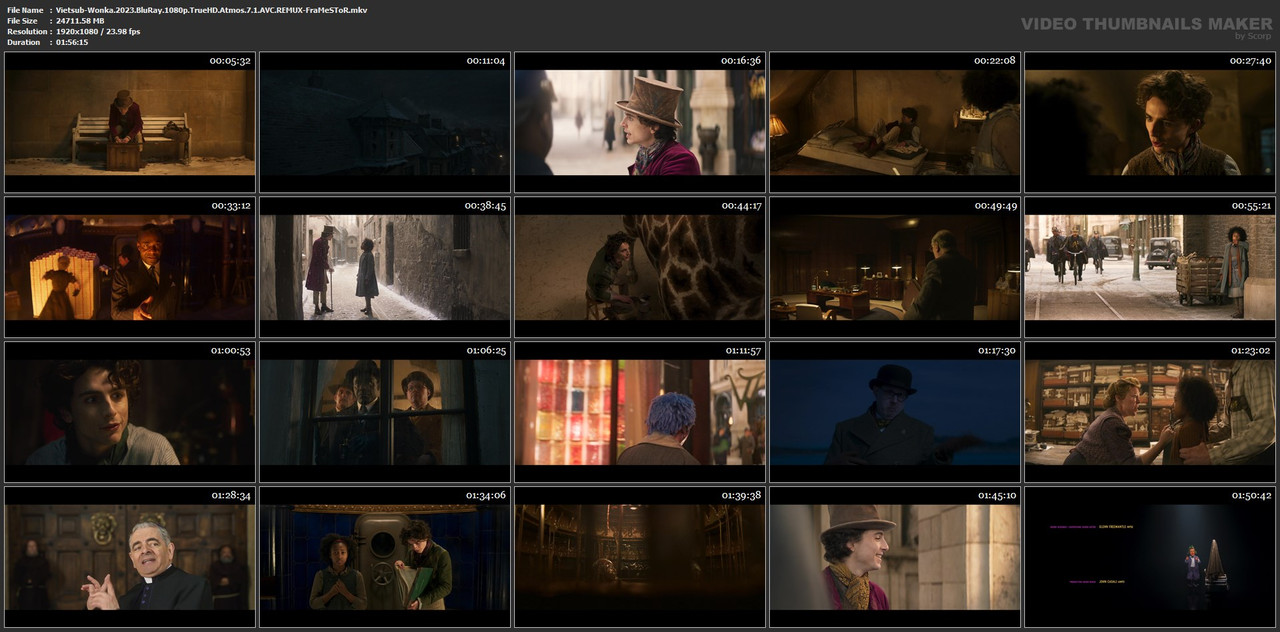Select the thumbnail at 01:45:10
The height and width of the screenshot is (632, 1280).
coord(895,557)
